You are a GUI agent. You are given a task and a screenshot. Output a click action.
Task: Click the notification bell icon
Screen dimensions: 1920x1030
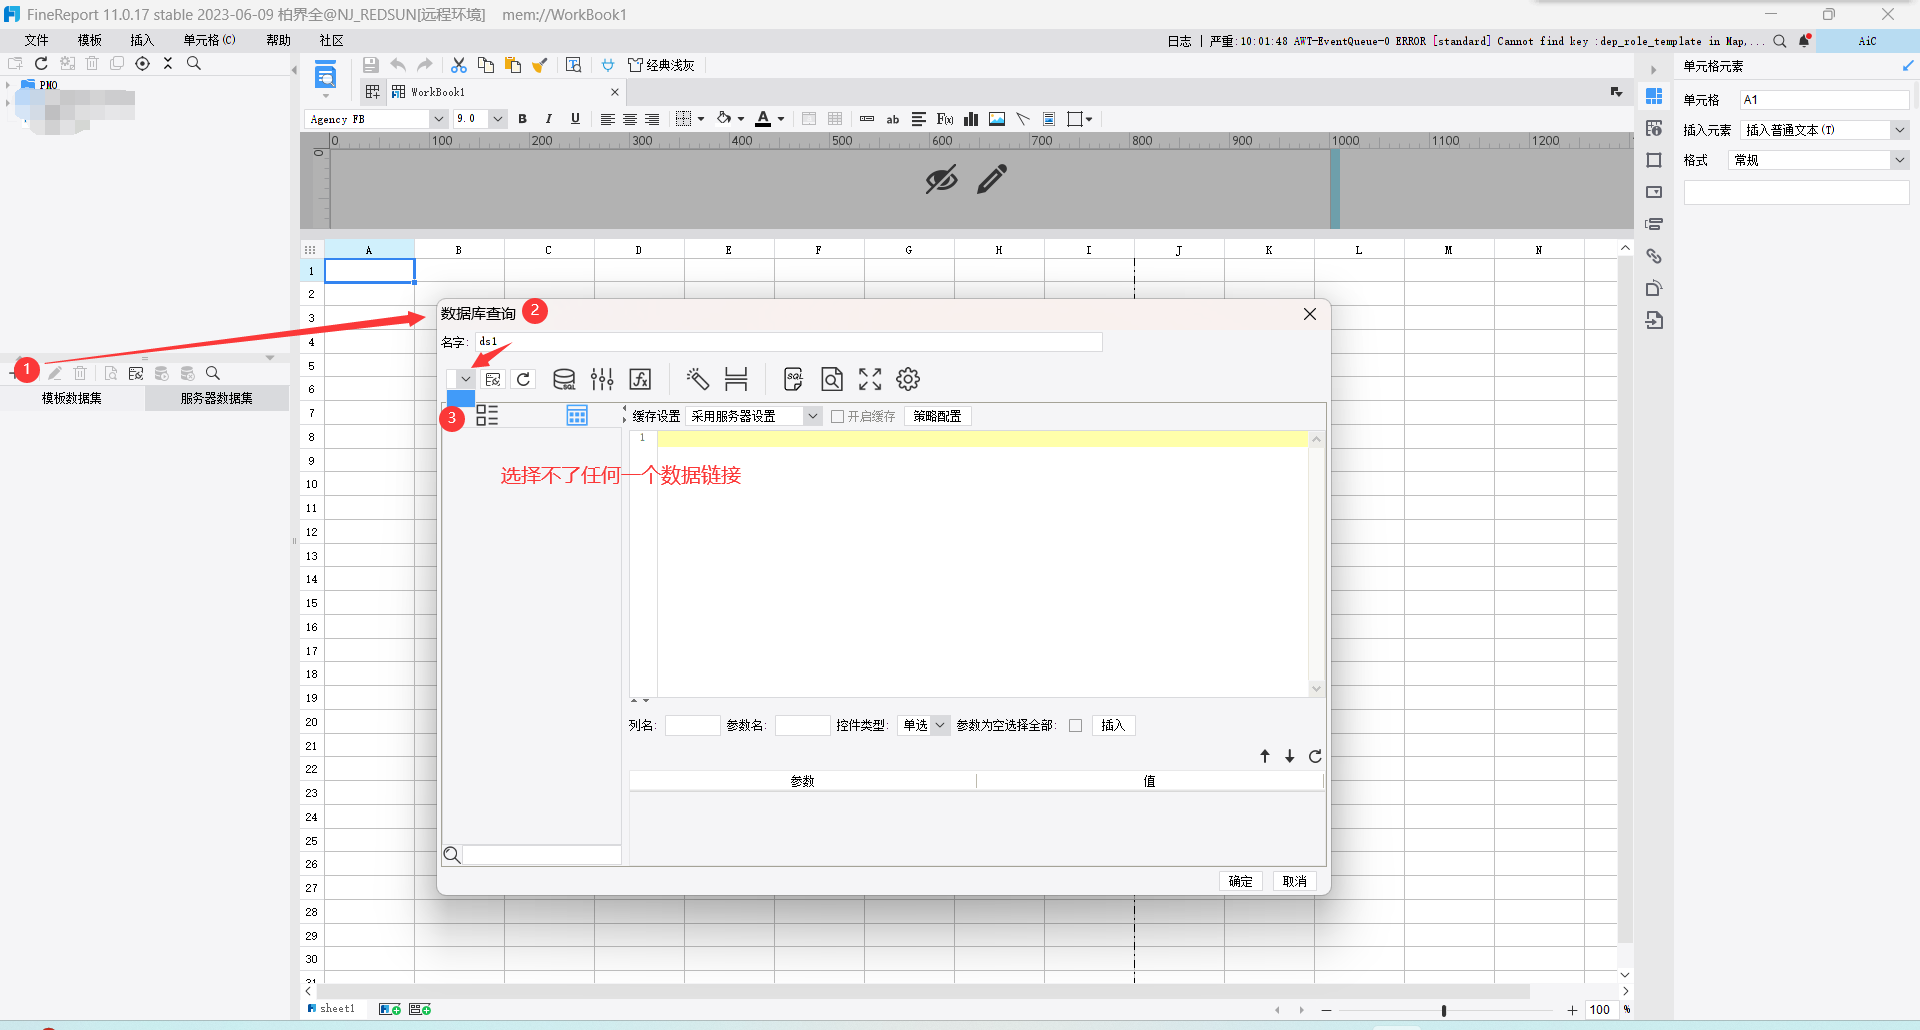1805,41
